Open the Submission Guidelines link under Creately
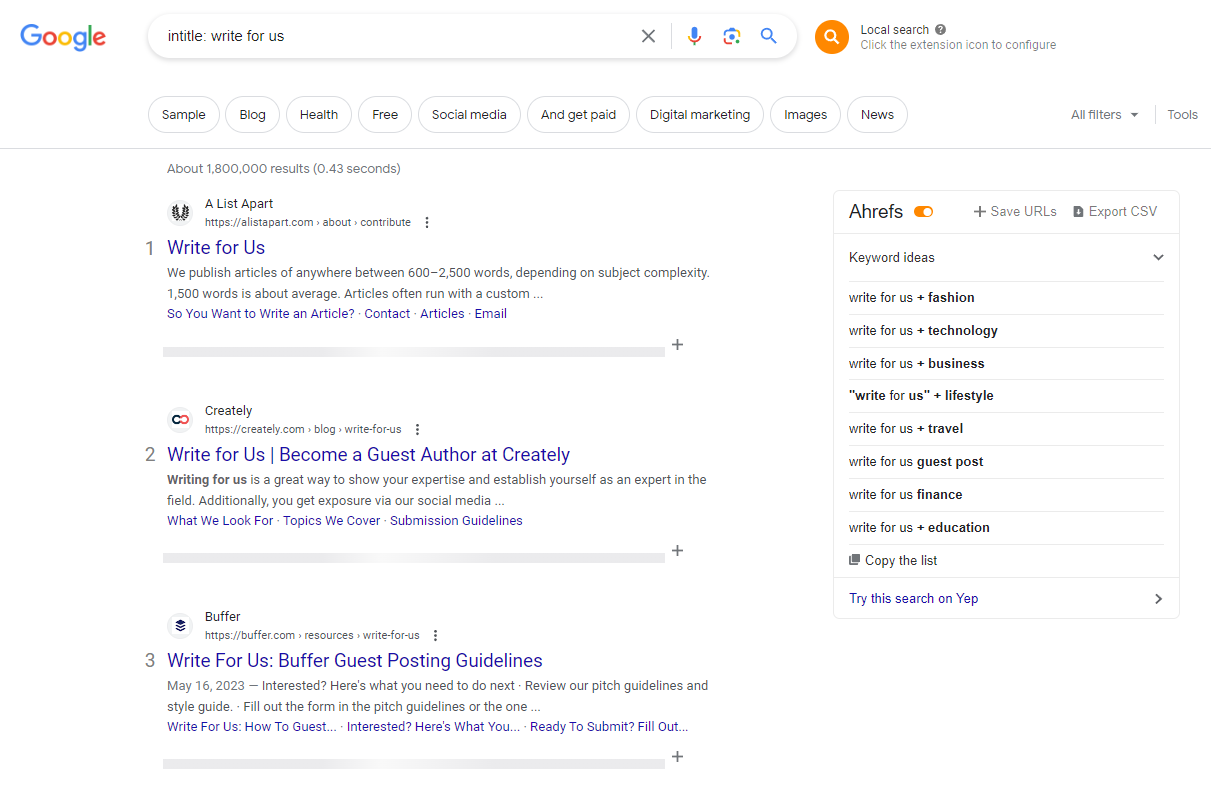Viewport: 1211px width, 802px height. 456,520
